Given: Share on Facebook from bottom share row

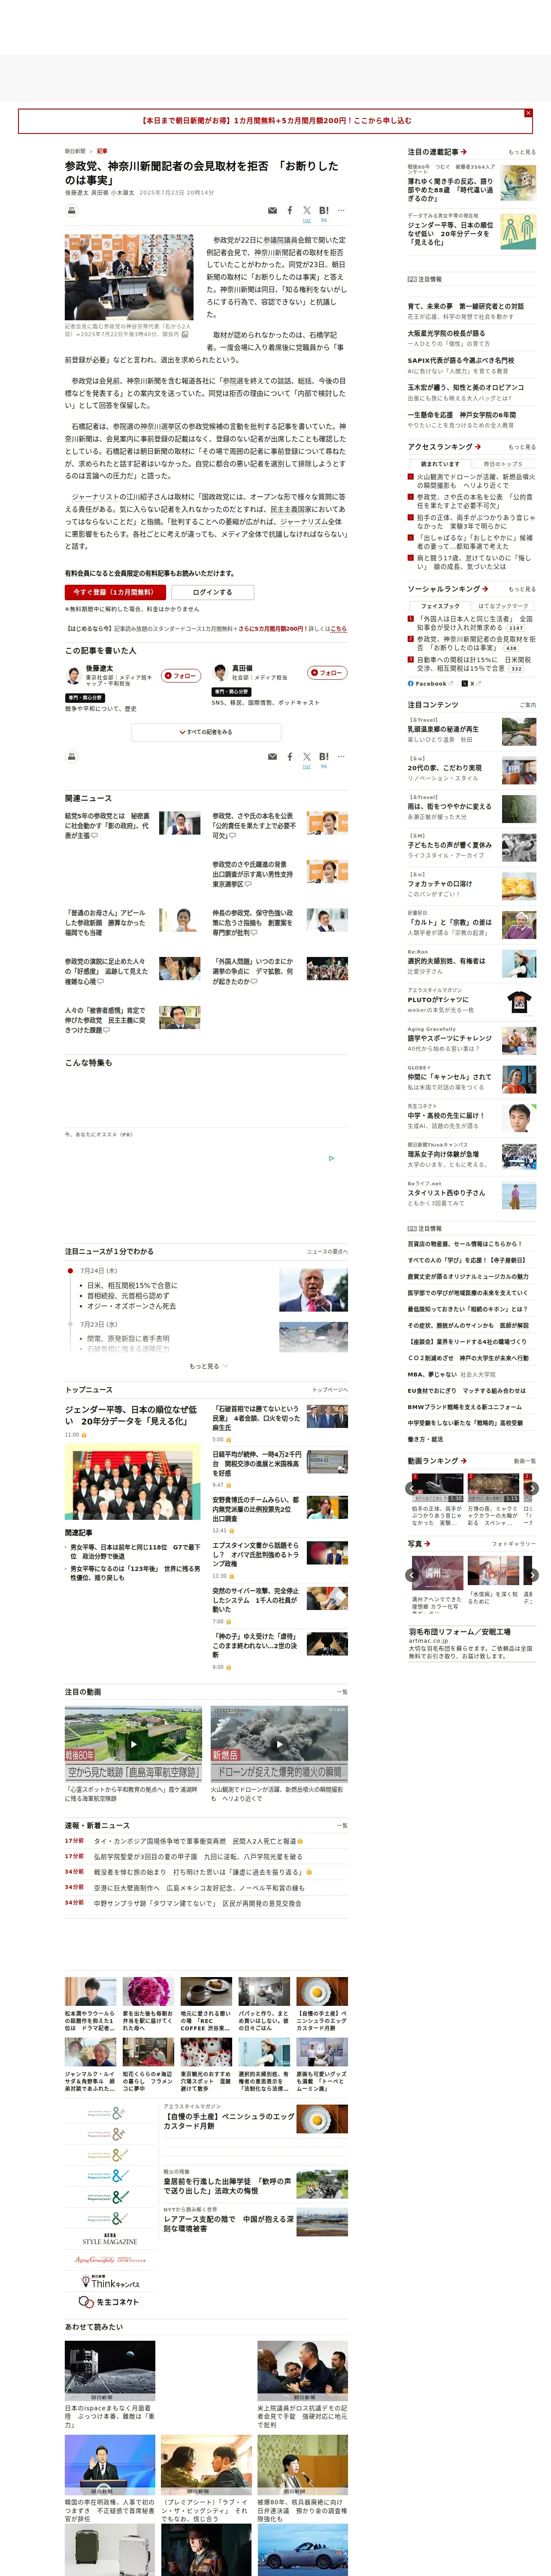Looking at the screenshot, I should pos(290,757).
